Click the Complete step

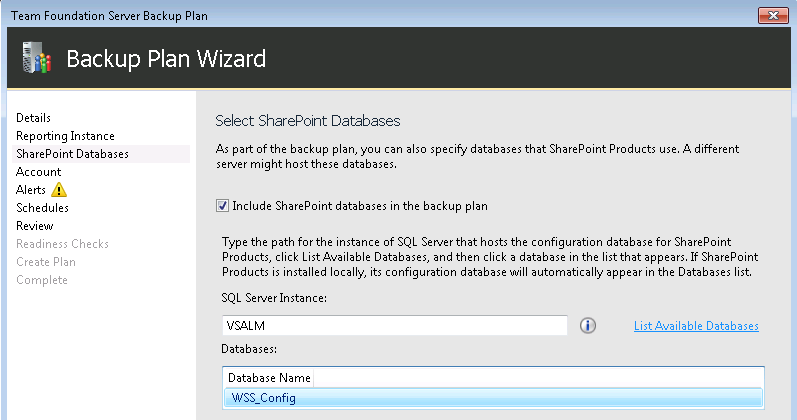click(42, 280)
